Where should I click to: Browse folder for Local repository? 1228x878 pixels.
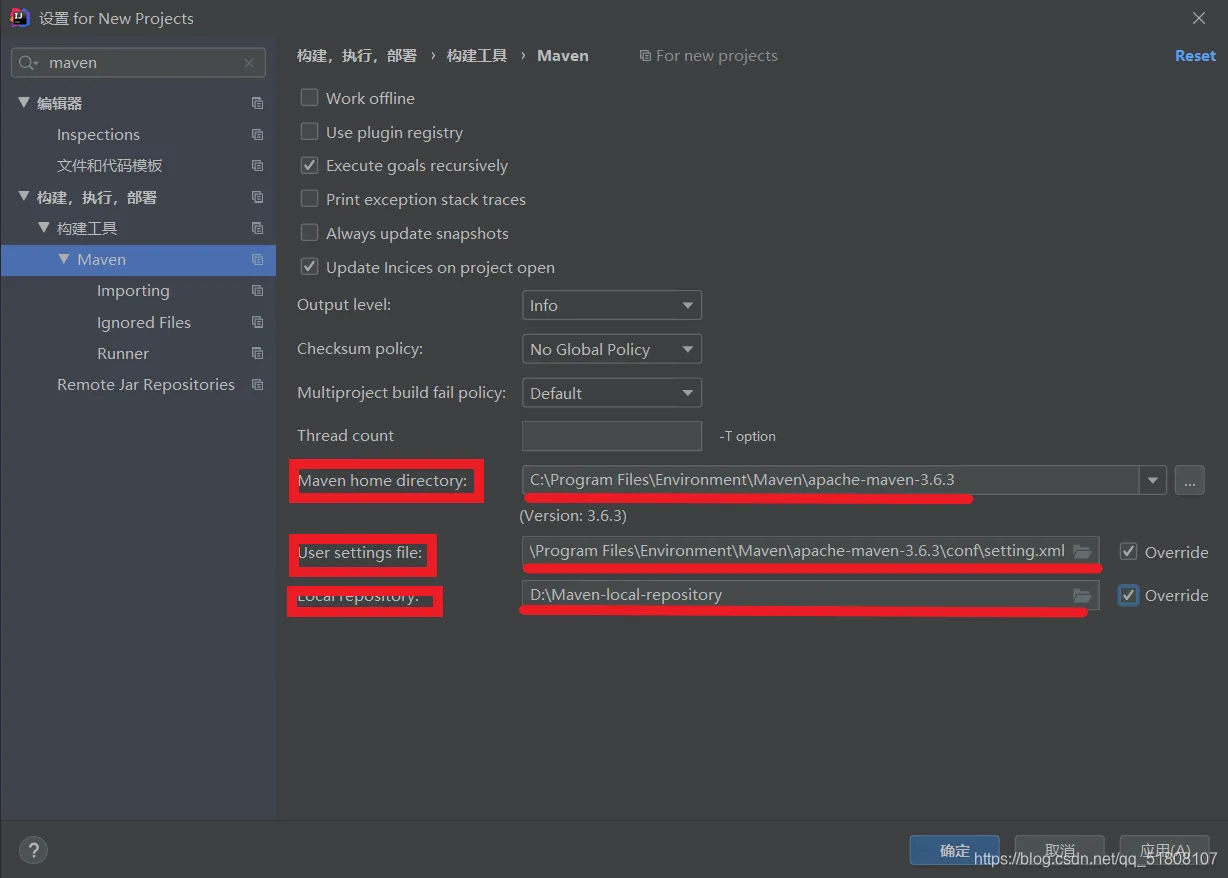1082,595
